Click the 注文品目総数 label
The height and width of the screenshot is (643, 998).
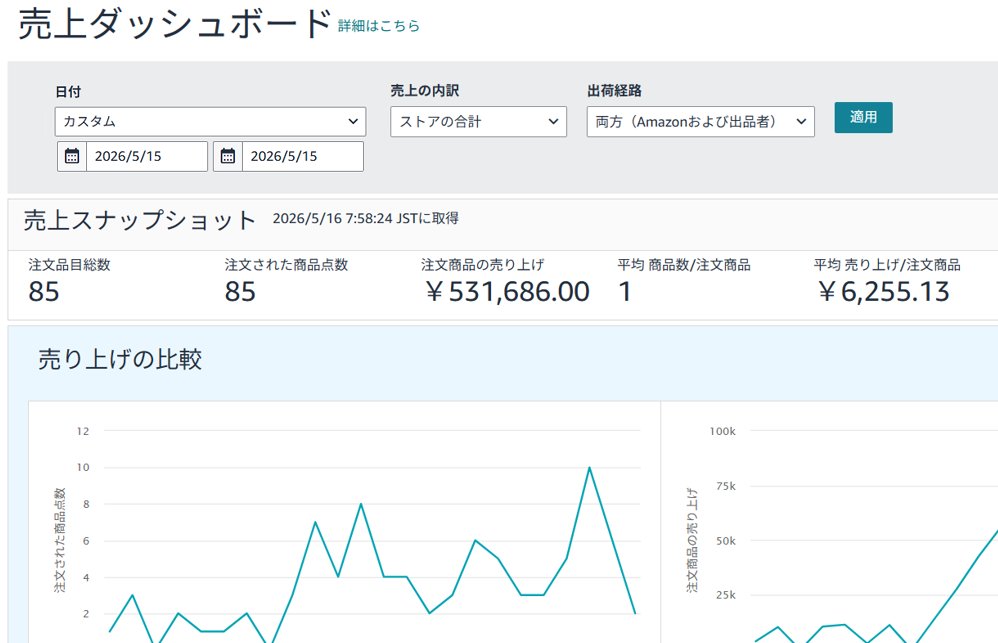[69, 265]
